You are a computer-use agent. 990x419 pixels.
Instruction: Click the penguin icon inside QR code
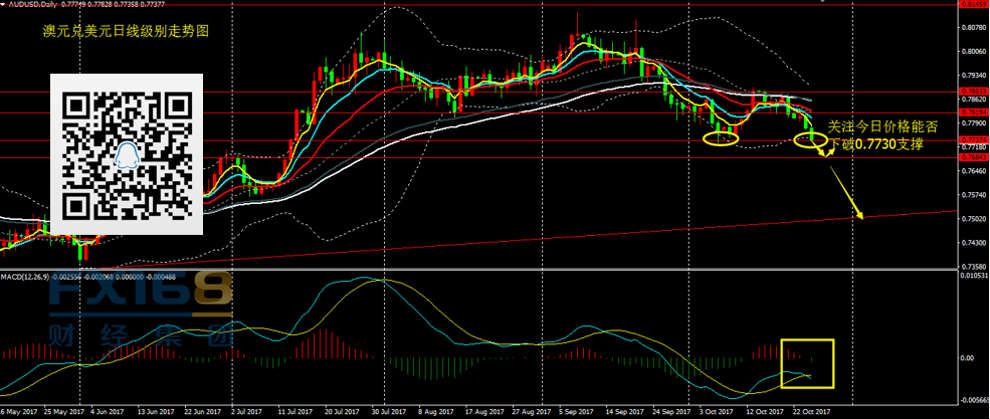[127, 153]
